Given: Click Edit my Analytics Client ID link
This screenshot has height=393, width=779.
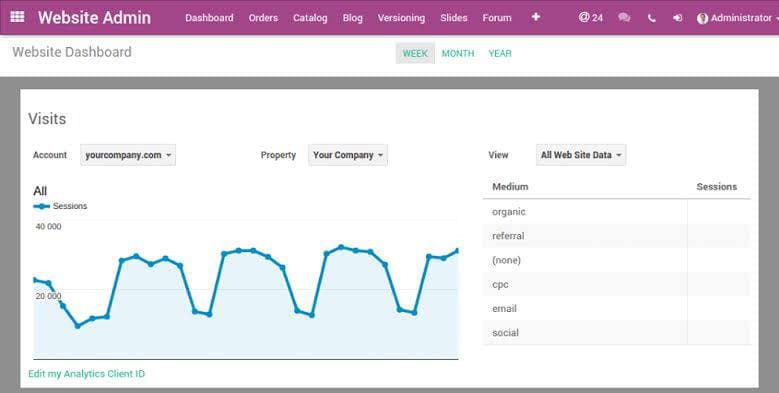Looking at the screenshot, I should 86,374.
